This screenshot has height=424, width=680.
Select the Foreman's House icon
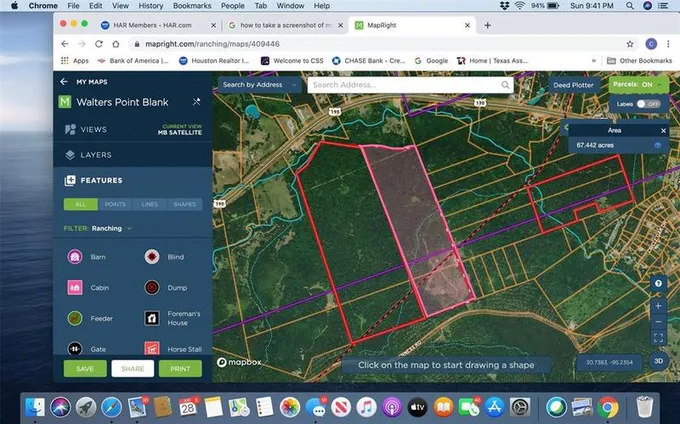(152, 318)
